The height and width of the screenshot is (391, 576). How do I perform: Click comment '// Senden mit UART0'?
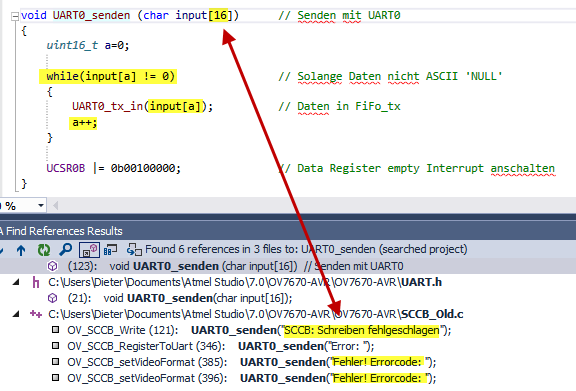point(339,15)
